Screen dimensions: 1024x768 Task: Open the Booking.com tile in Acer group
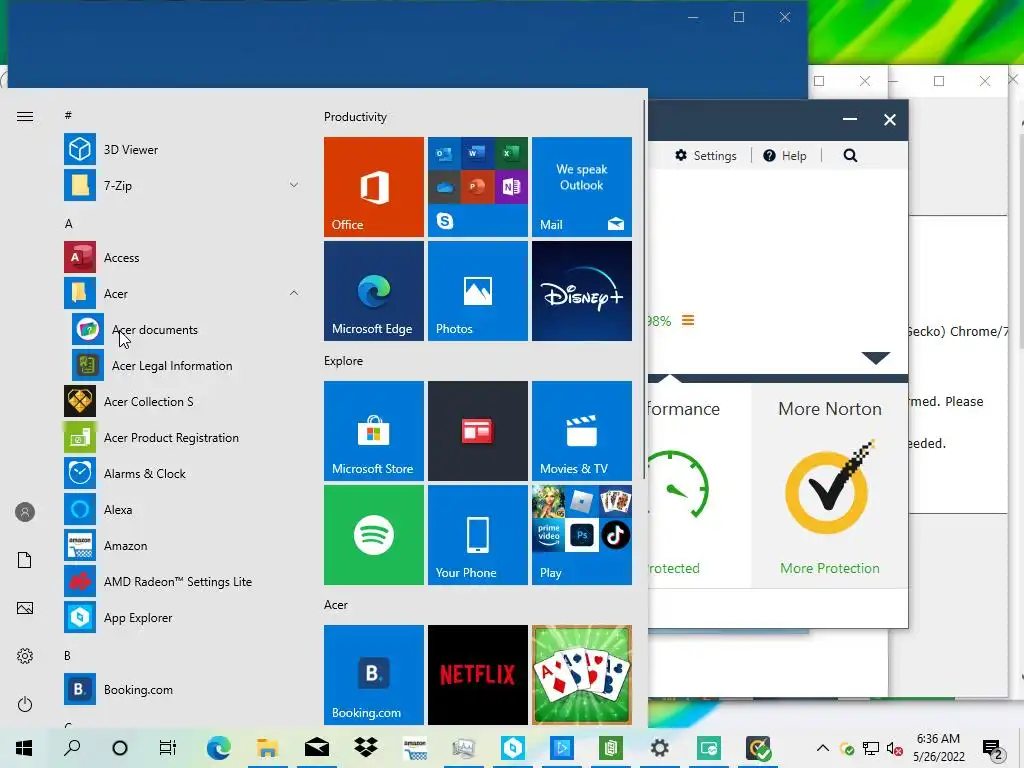tap(374, 675)
